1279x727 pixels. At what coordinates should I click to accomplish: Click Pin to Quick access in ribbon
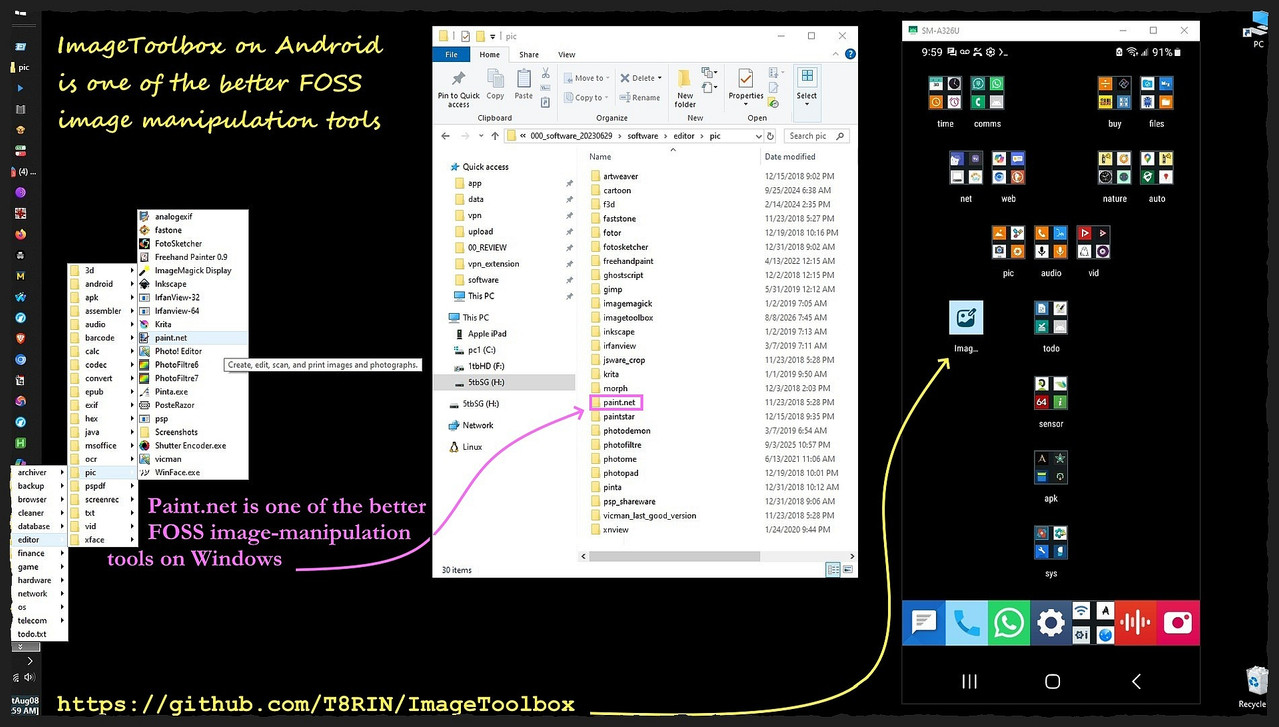(x=459, y=88)
